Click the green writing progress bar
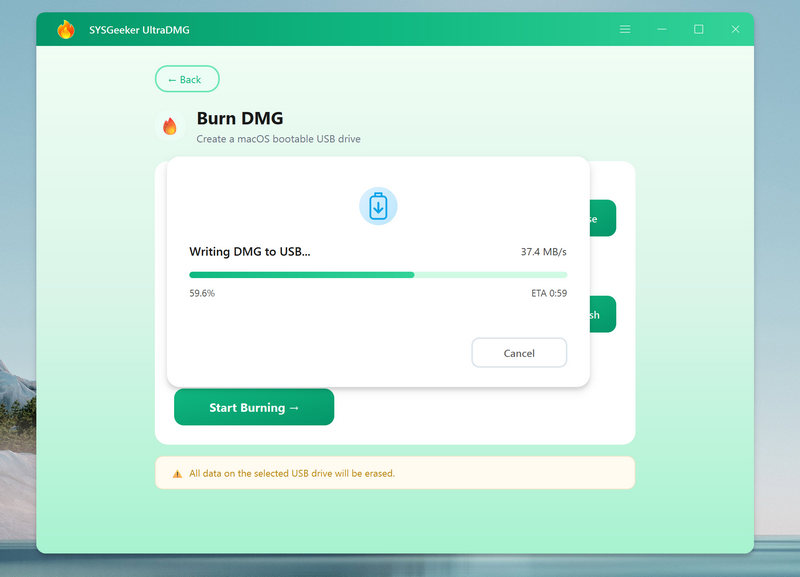Viewport: 800px width, 577px height. pyautogui.click(x=301, y=274)
